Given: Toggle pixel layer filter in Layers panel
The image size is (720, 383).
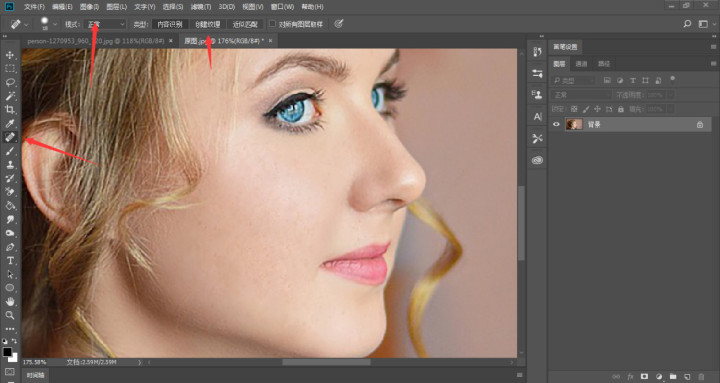Looking at the screenshot, I should coord(607,80).
